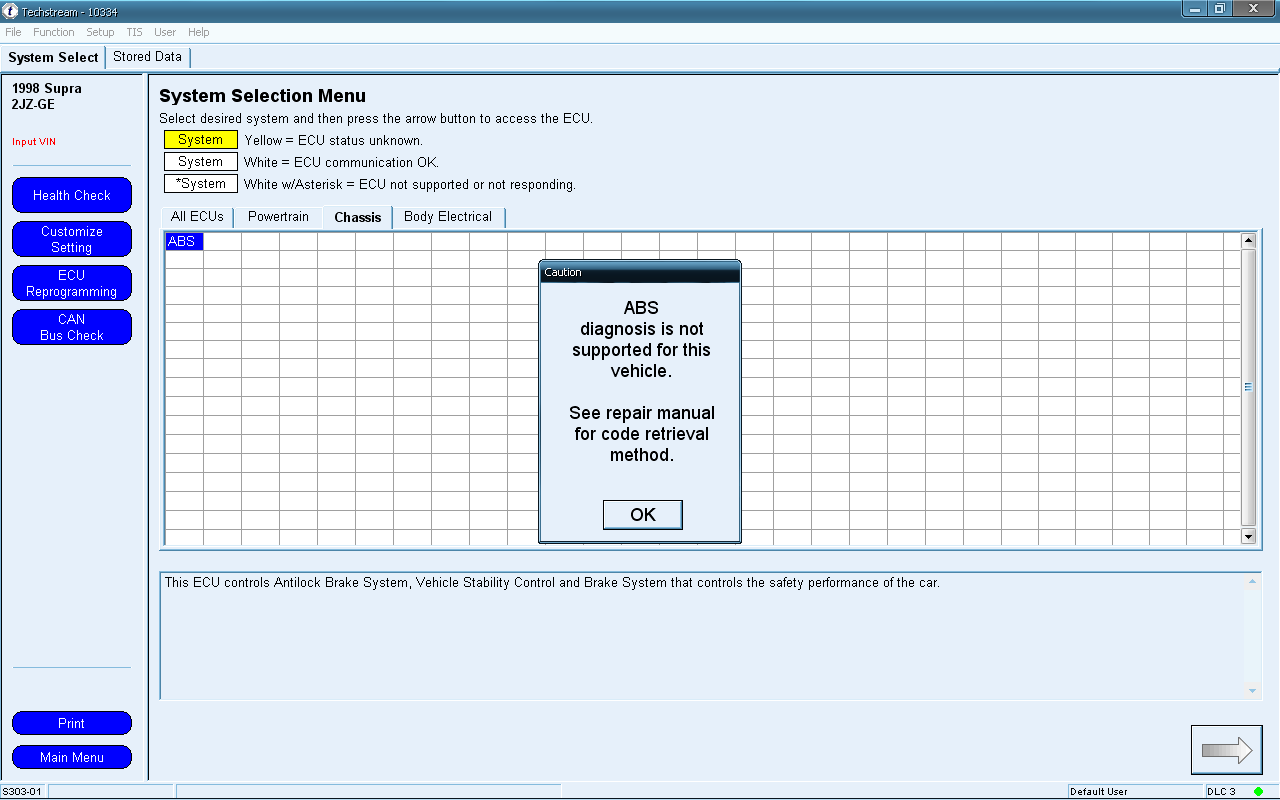This screenshot has width=1280, height=800.
Task: Open the Help menu
Action: (199, 32)
